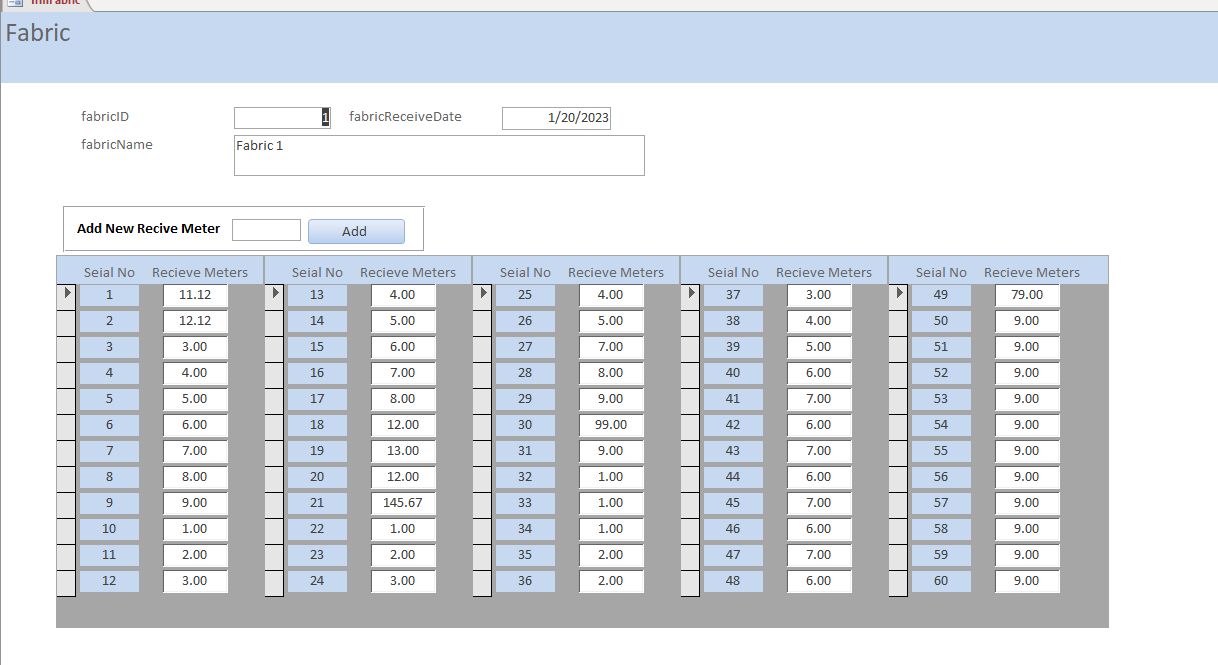Select current-record arrow next to Seial No 25
This screenshot has width=1218, height=665.
pos(482,294)
